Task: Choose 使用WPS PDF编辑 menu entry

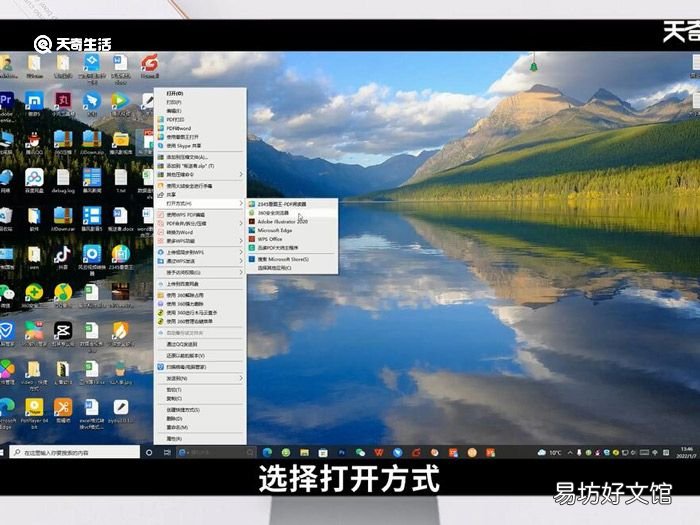Action: coord(200,215)
